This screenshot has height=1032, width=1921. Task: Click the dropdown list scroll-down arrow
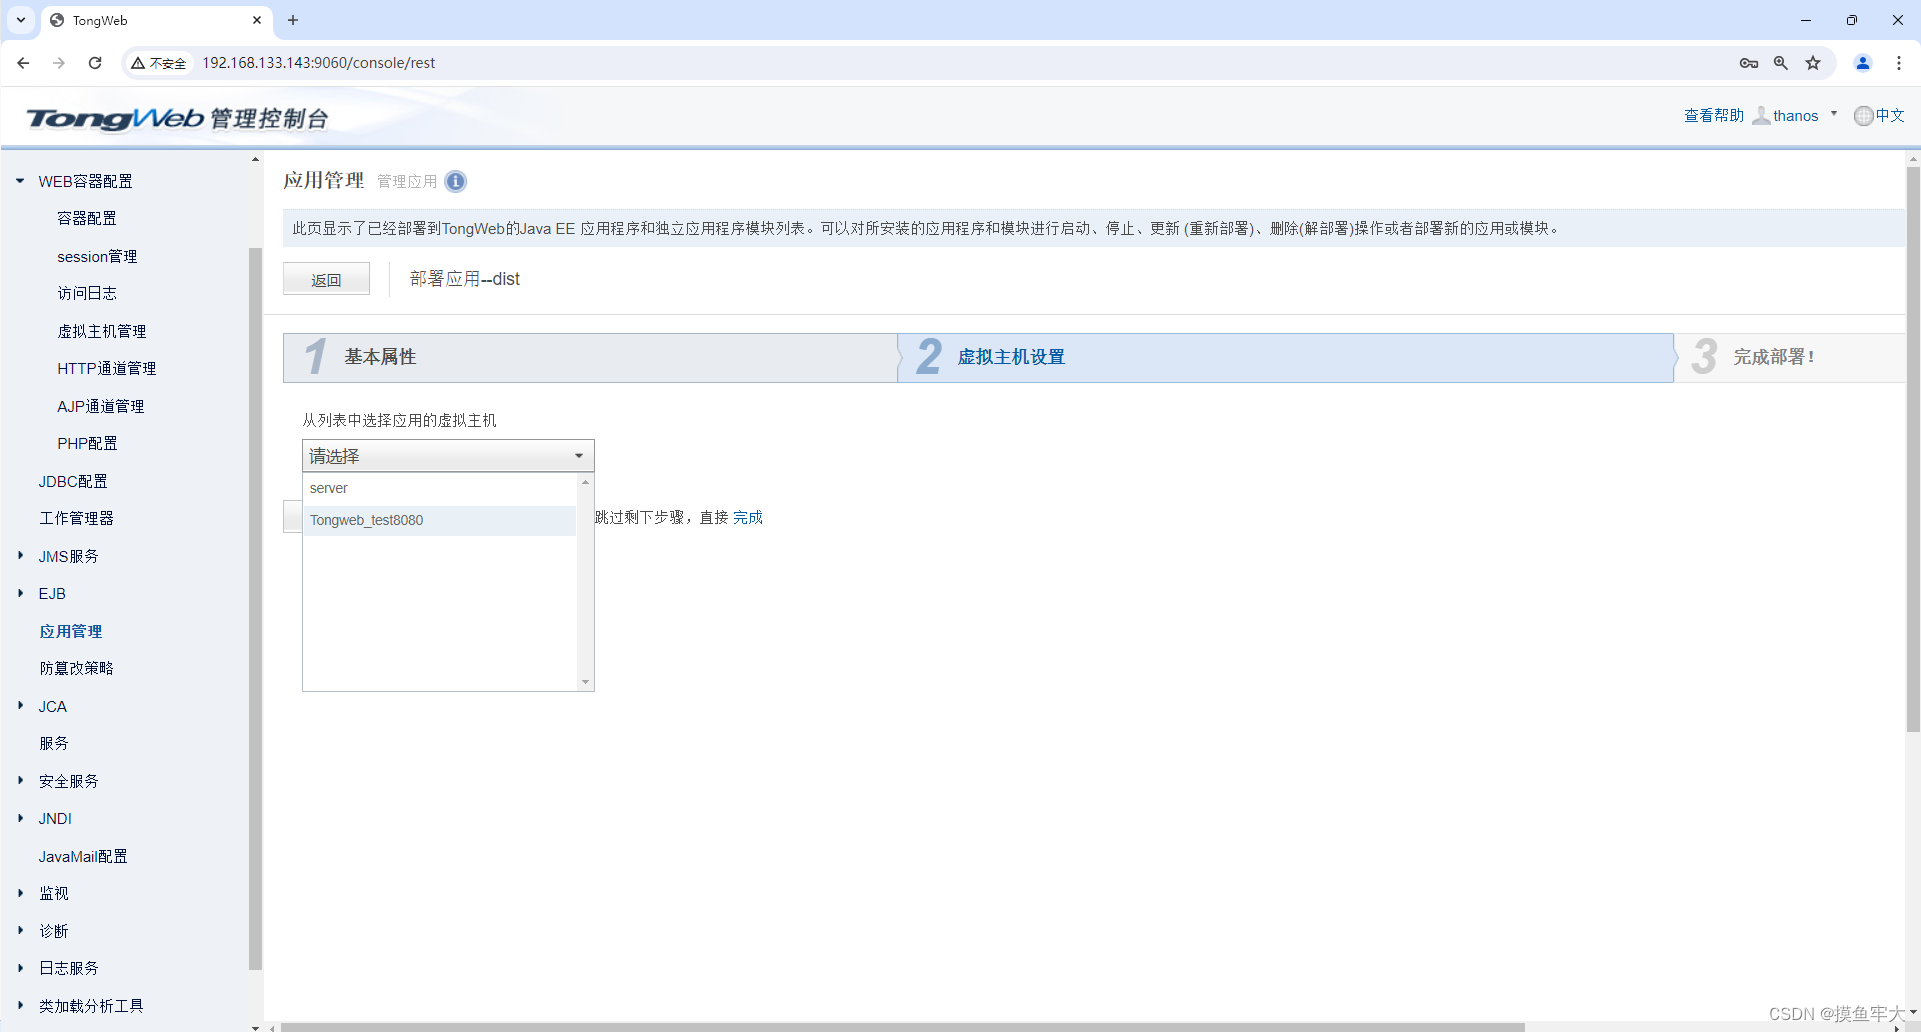tap(586, 682)
